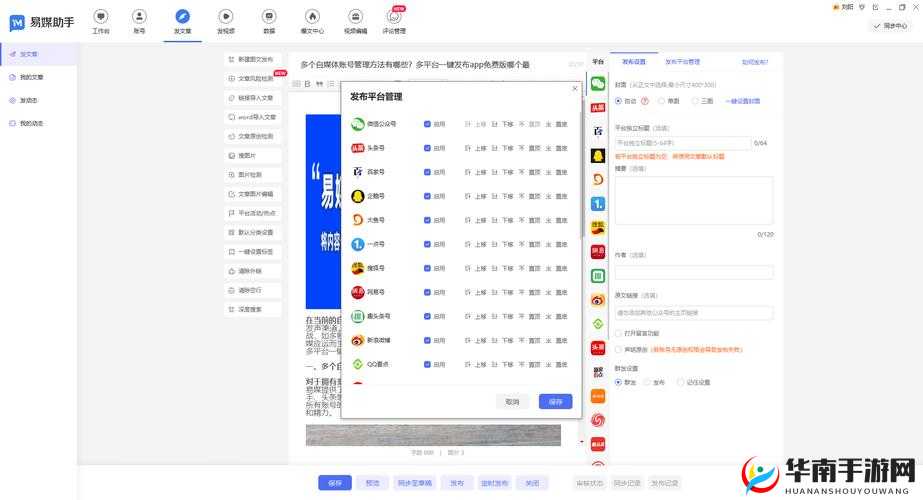Click the 一键设置封面 link
Viewport: 923px width, 500px height.
742,101
